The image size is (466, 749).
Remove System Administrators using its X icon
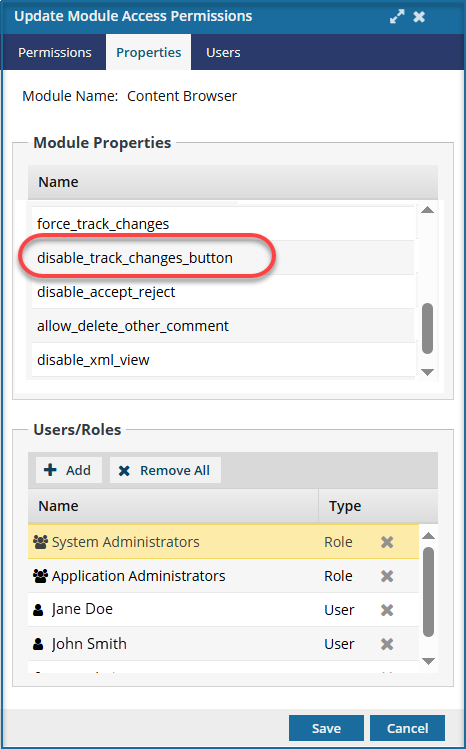pyautogui.click(x=387, y=542)
